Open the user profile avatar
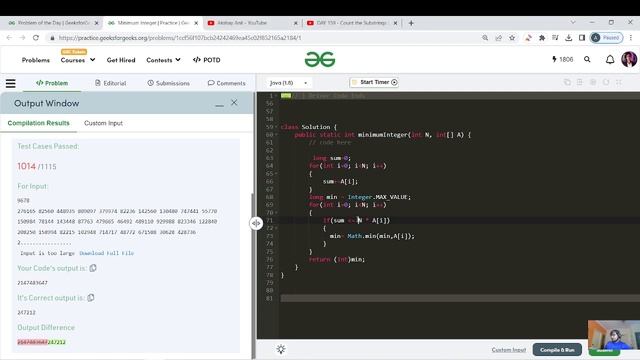 point(629,60)
